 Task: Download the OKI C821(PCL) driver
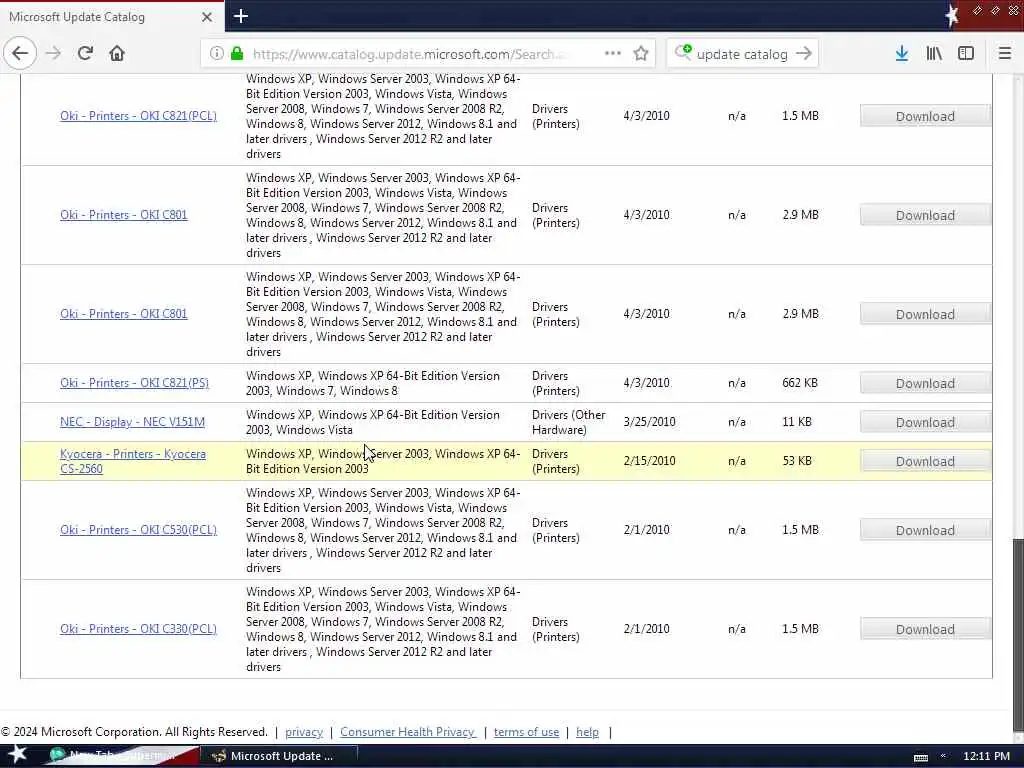(x=925, y=116)
